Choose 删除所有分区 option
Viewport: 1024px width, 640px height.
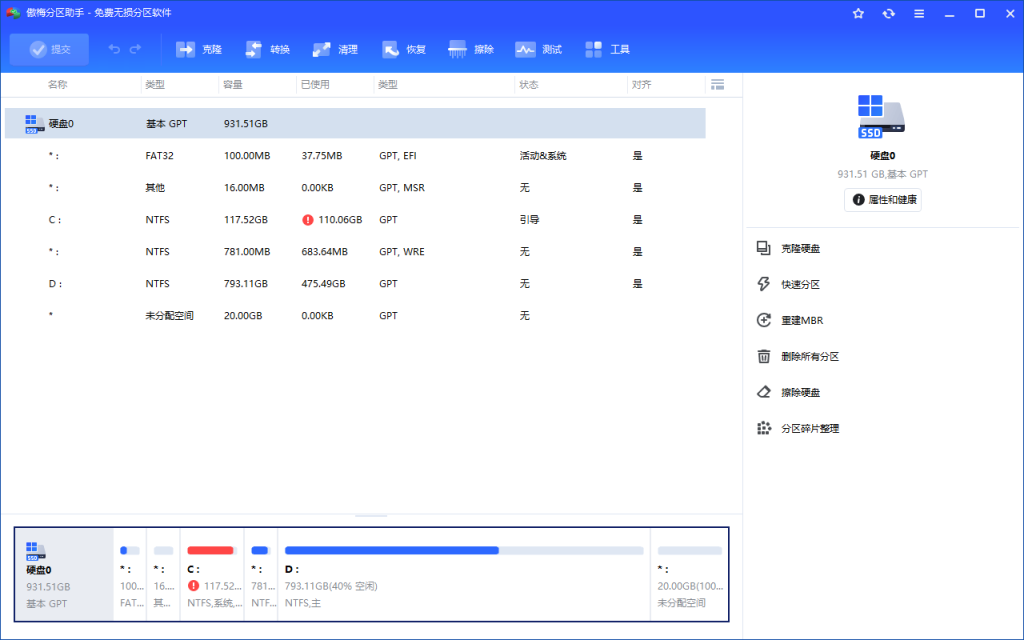pos(809,356)
